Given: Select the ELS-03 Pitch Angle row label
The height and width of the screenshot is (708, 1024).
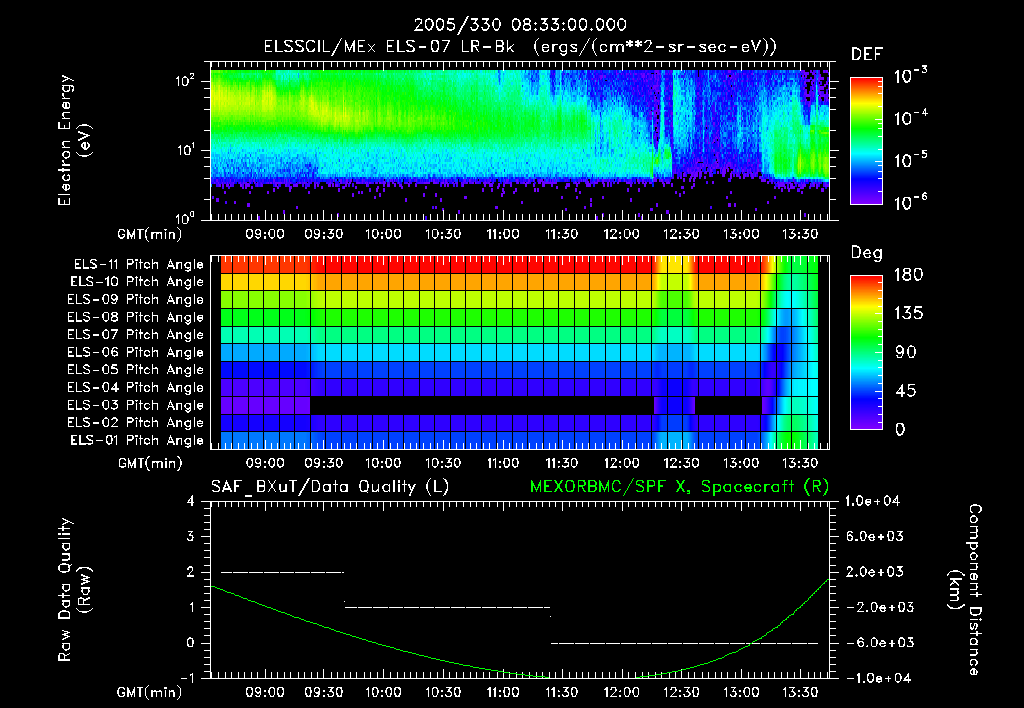Looking at the screenshot, I should tap(135, 405).
